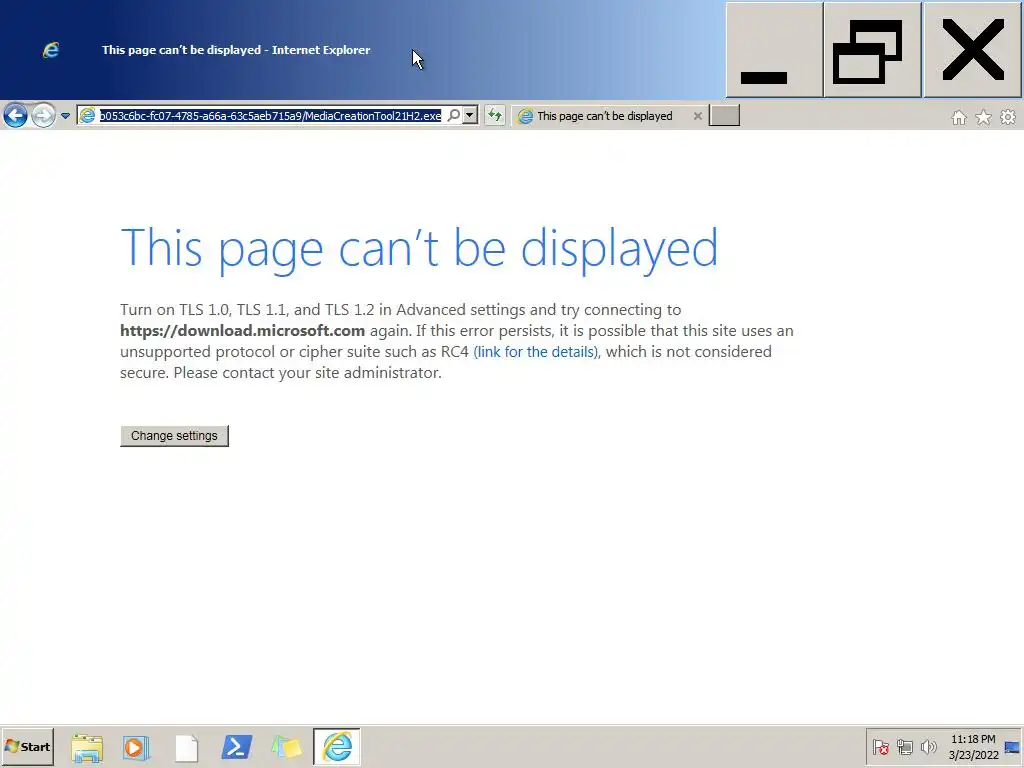Click the Show desktop button
The width and height of the screenshot is (1024, 768).
point(1014,747)
